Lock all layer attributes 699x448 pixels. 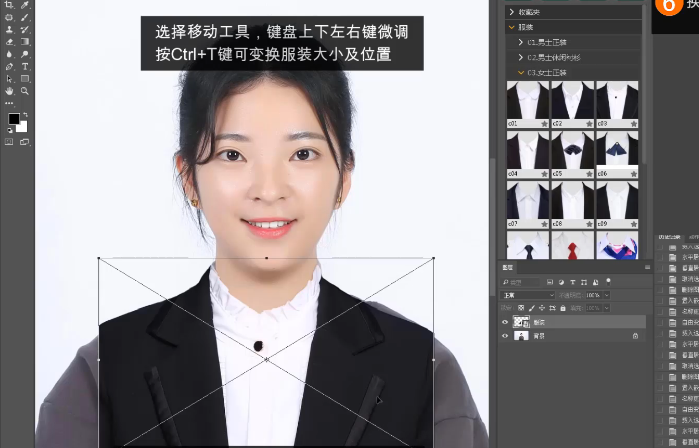point(563,308)
